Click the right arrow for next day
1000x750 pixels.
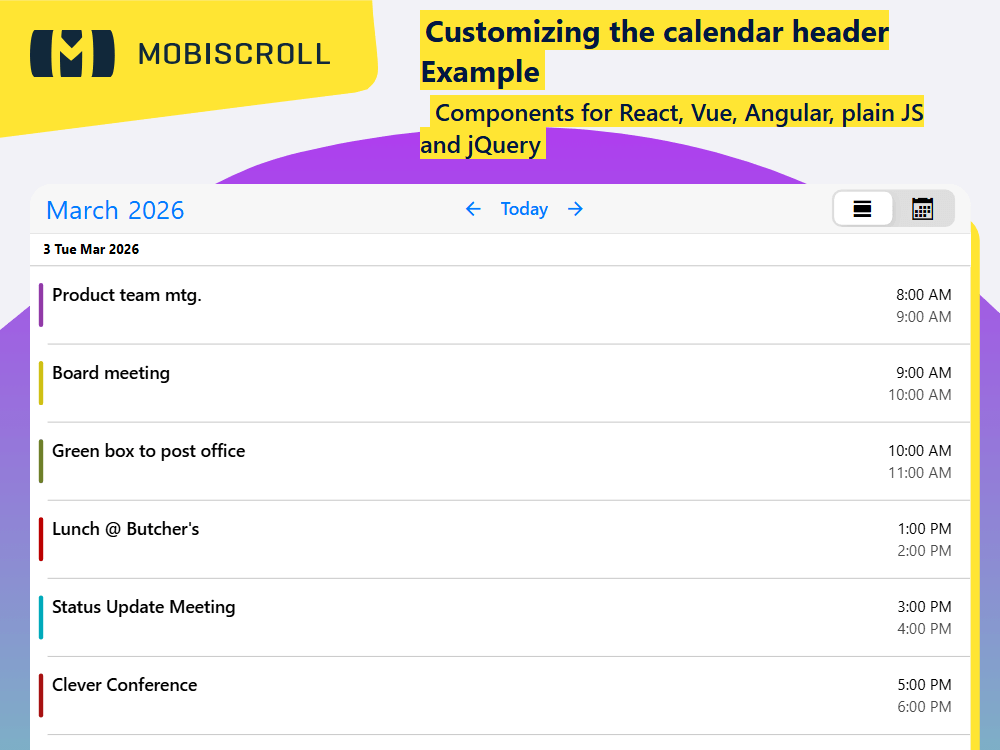coord(575,209)
